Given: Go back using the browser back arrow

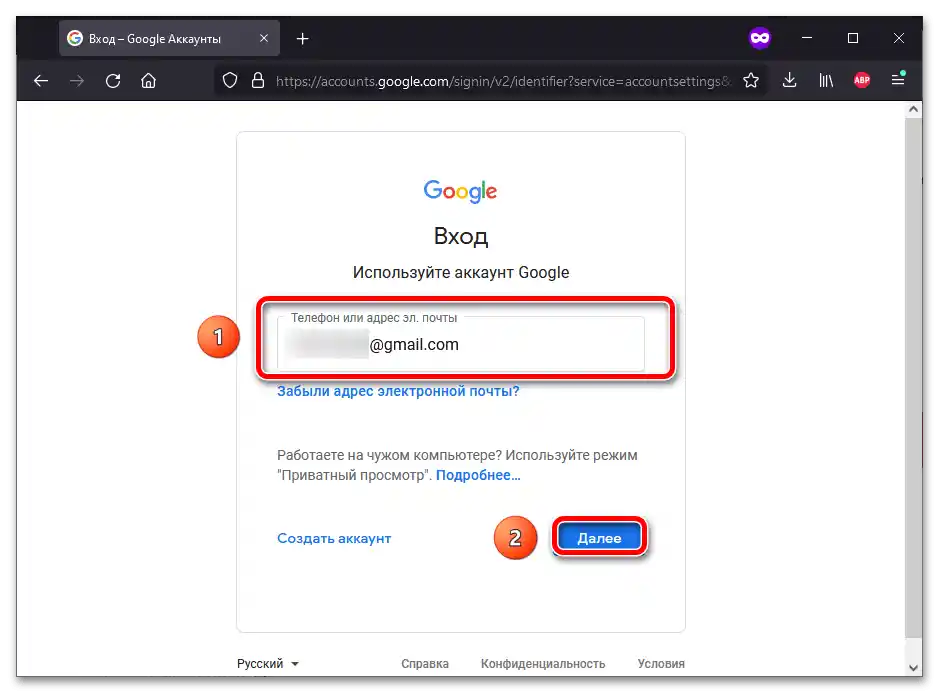Looking at the screenshot, I should 41,81.
